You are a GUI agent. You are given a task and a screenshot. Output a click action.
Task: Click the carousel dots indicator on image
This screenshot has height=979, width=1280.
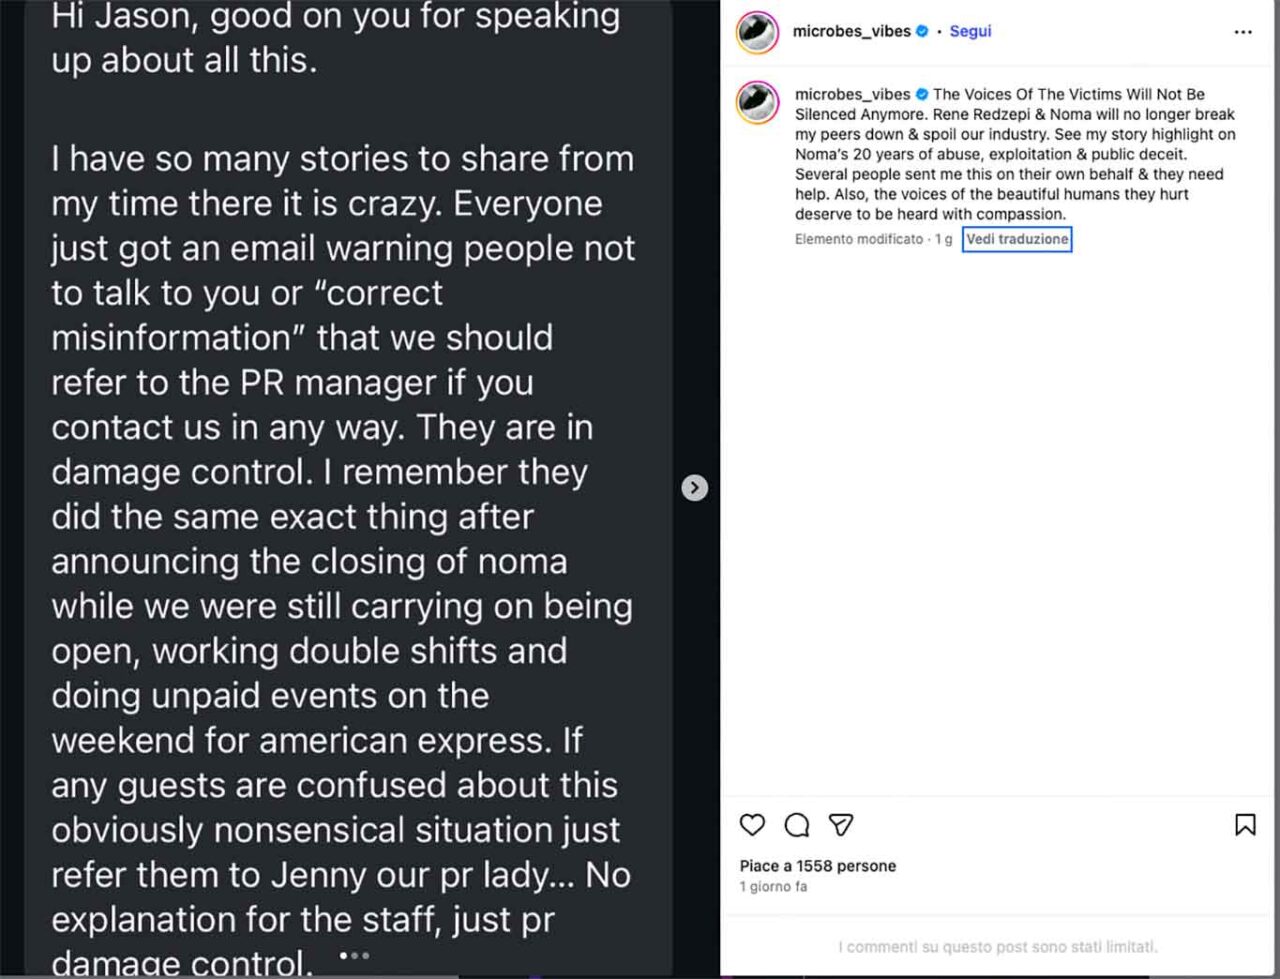point(355,955)
